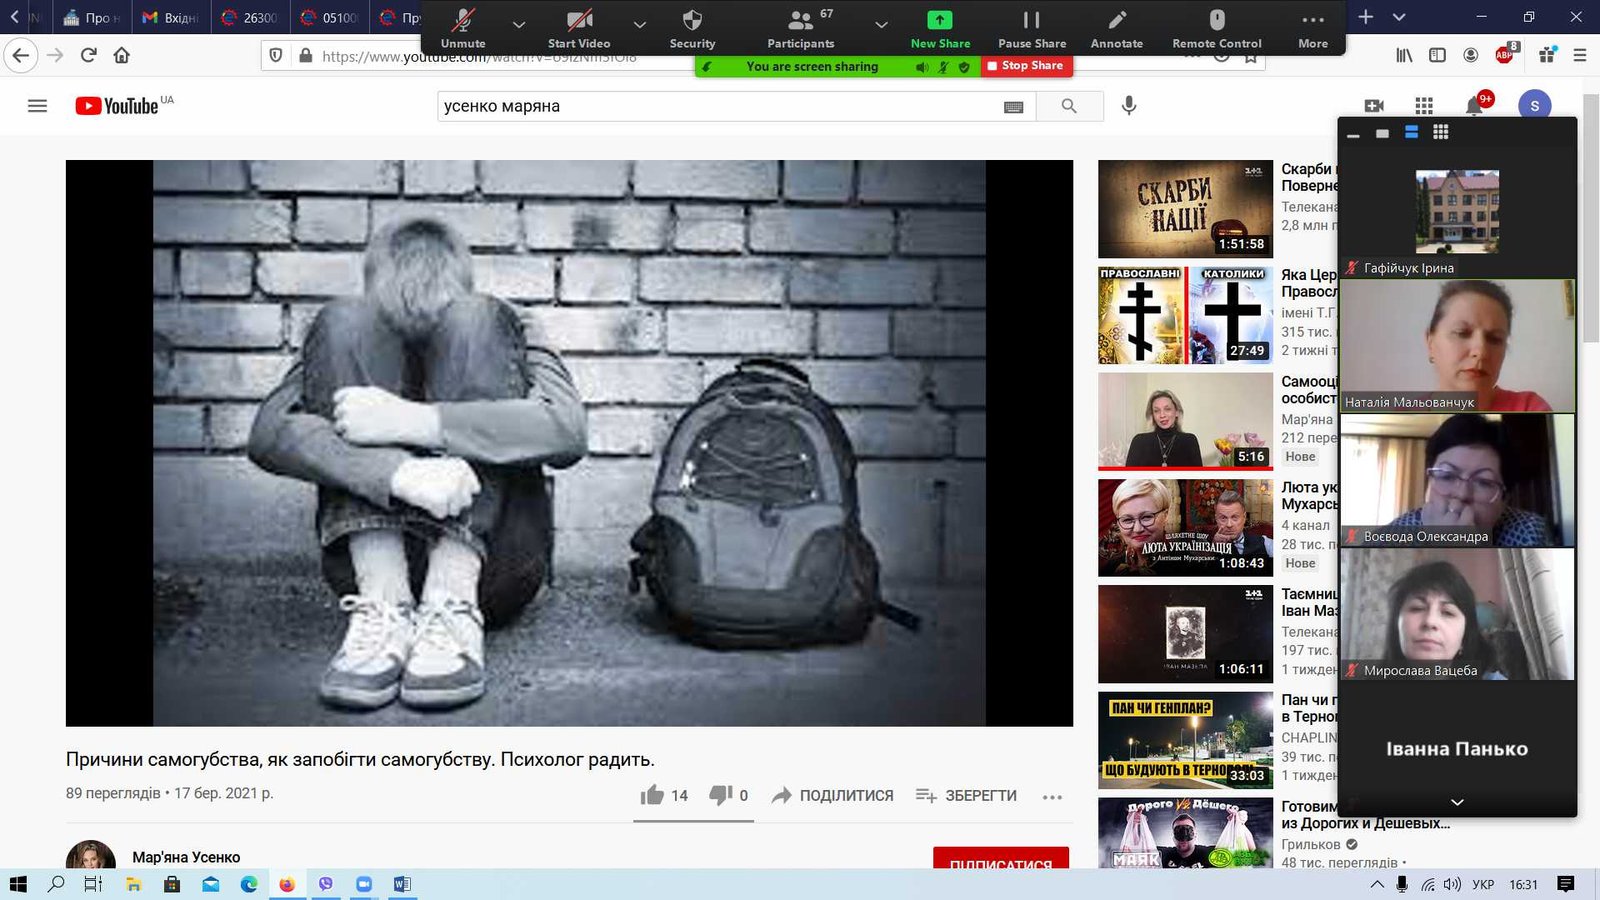1600x900 pixels.
Task: Open the More menu in Zoom toolbar
Action: 1313,21
